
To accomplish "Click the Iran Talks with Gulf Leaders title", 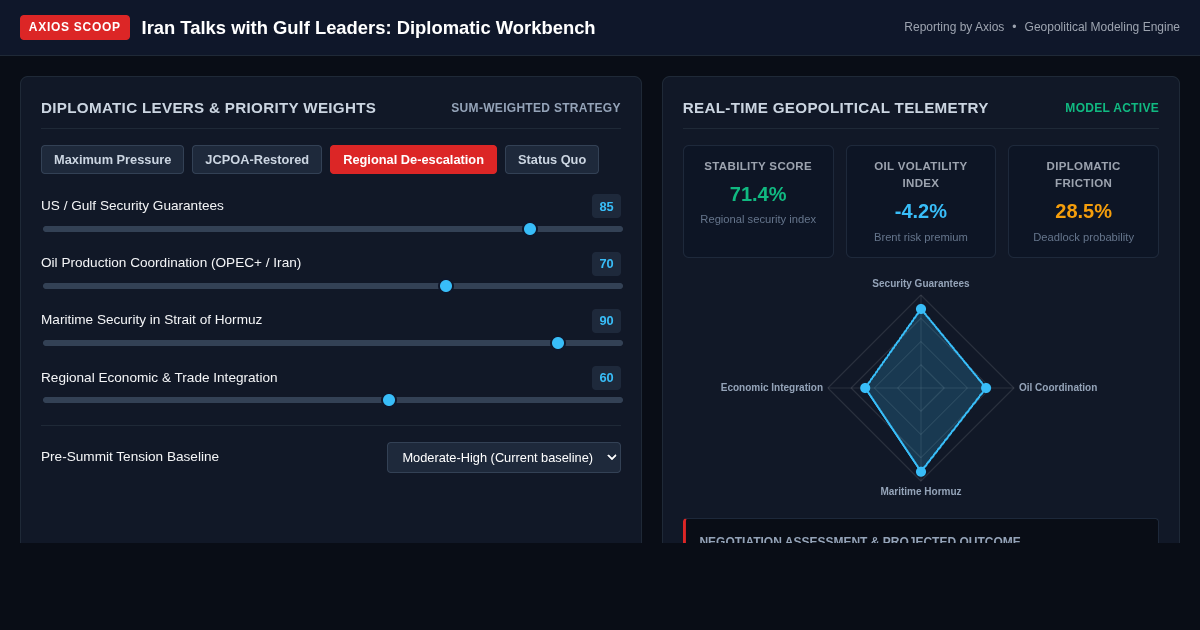I will pos(368,28).
